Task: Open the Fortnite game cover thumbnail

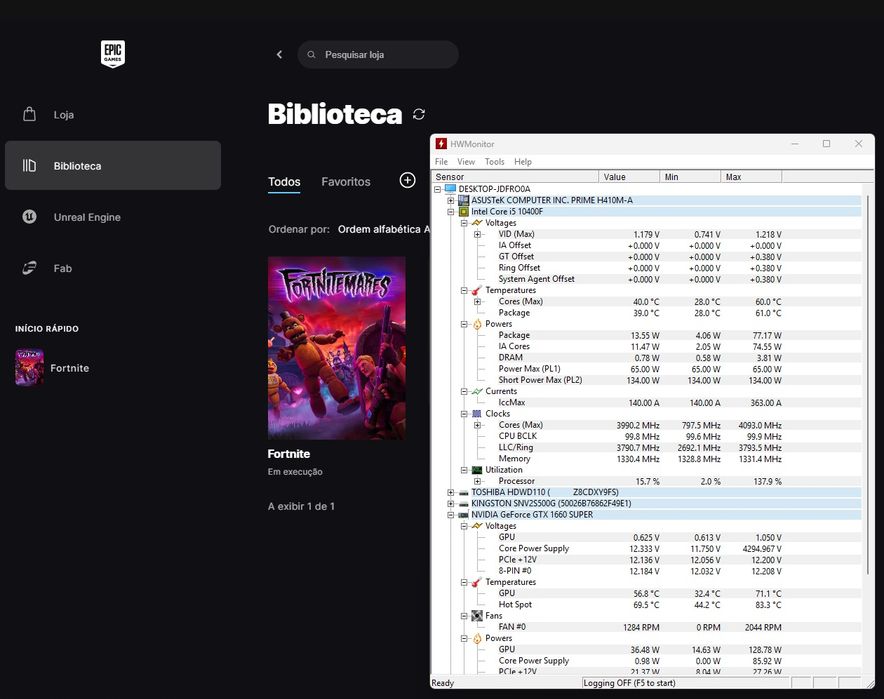Action: (337, 348)
